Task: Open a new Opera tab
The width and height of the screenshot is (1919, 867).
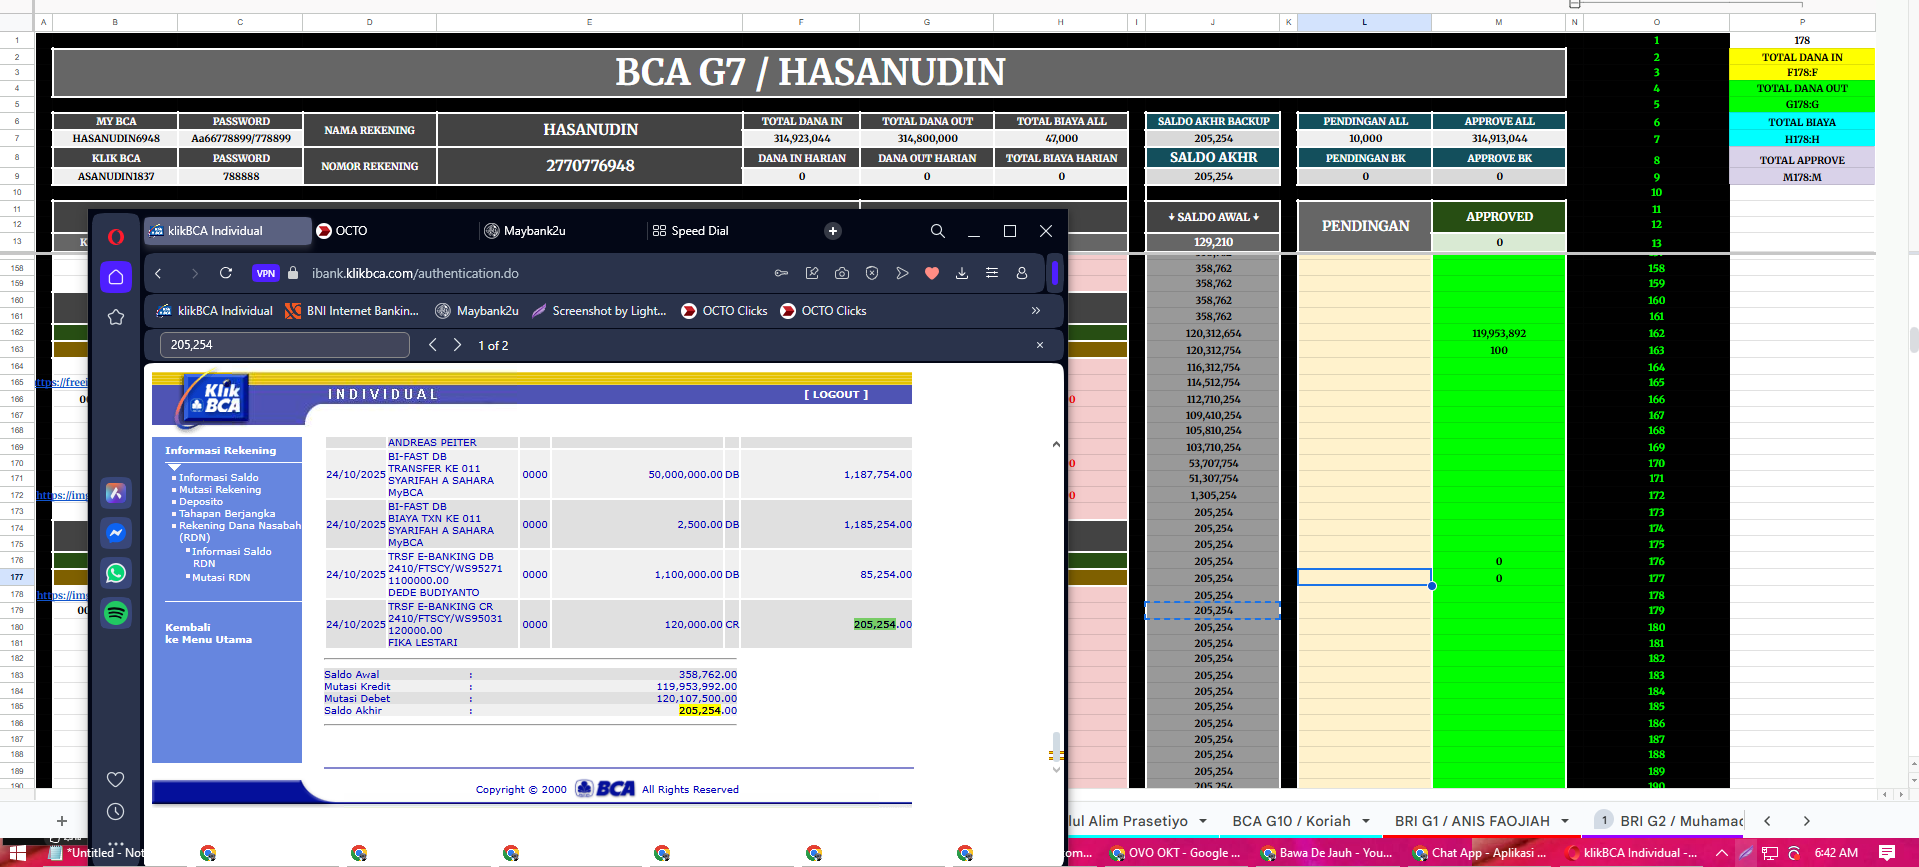Action: [x=833, y=231]
